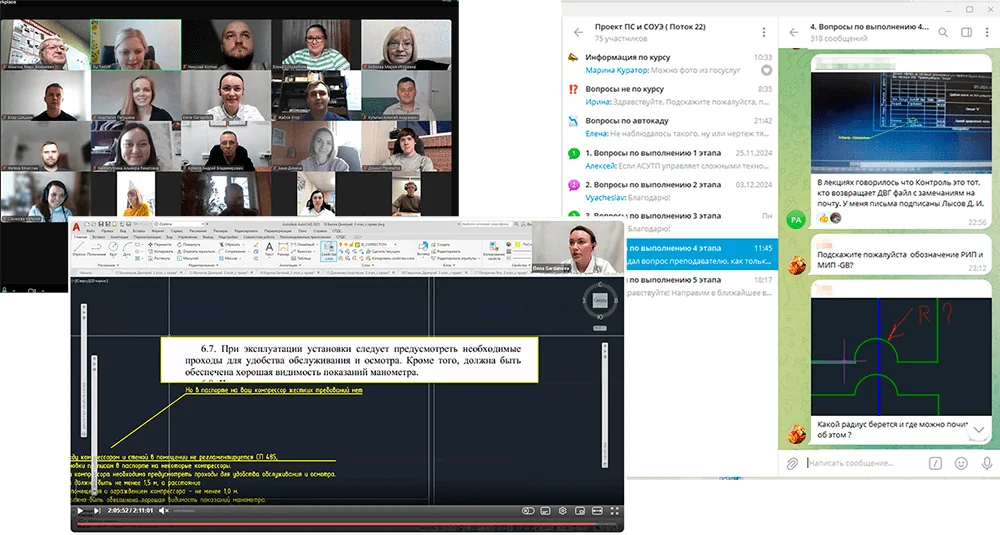This screenshot has height=535, width=1000.
Task: Seek on the red video progress bar
Action: tap(347, 524)
